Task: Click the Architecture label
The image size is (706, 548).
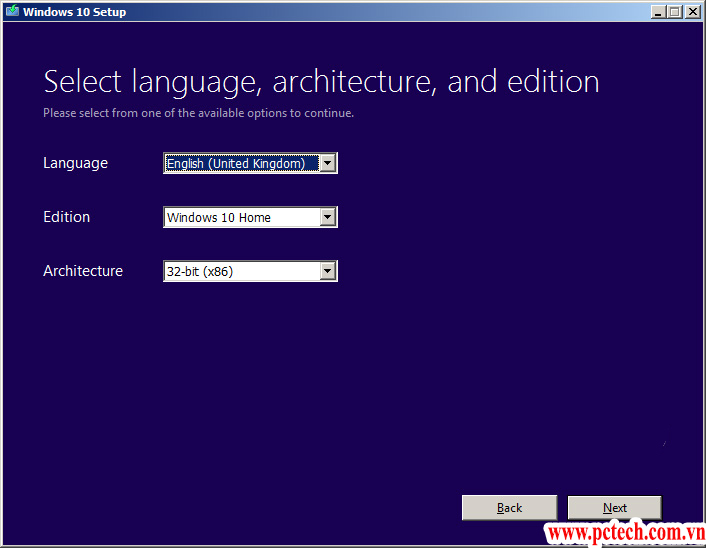Action: pyautogui.click(x=83, y=271)
